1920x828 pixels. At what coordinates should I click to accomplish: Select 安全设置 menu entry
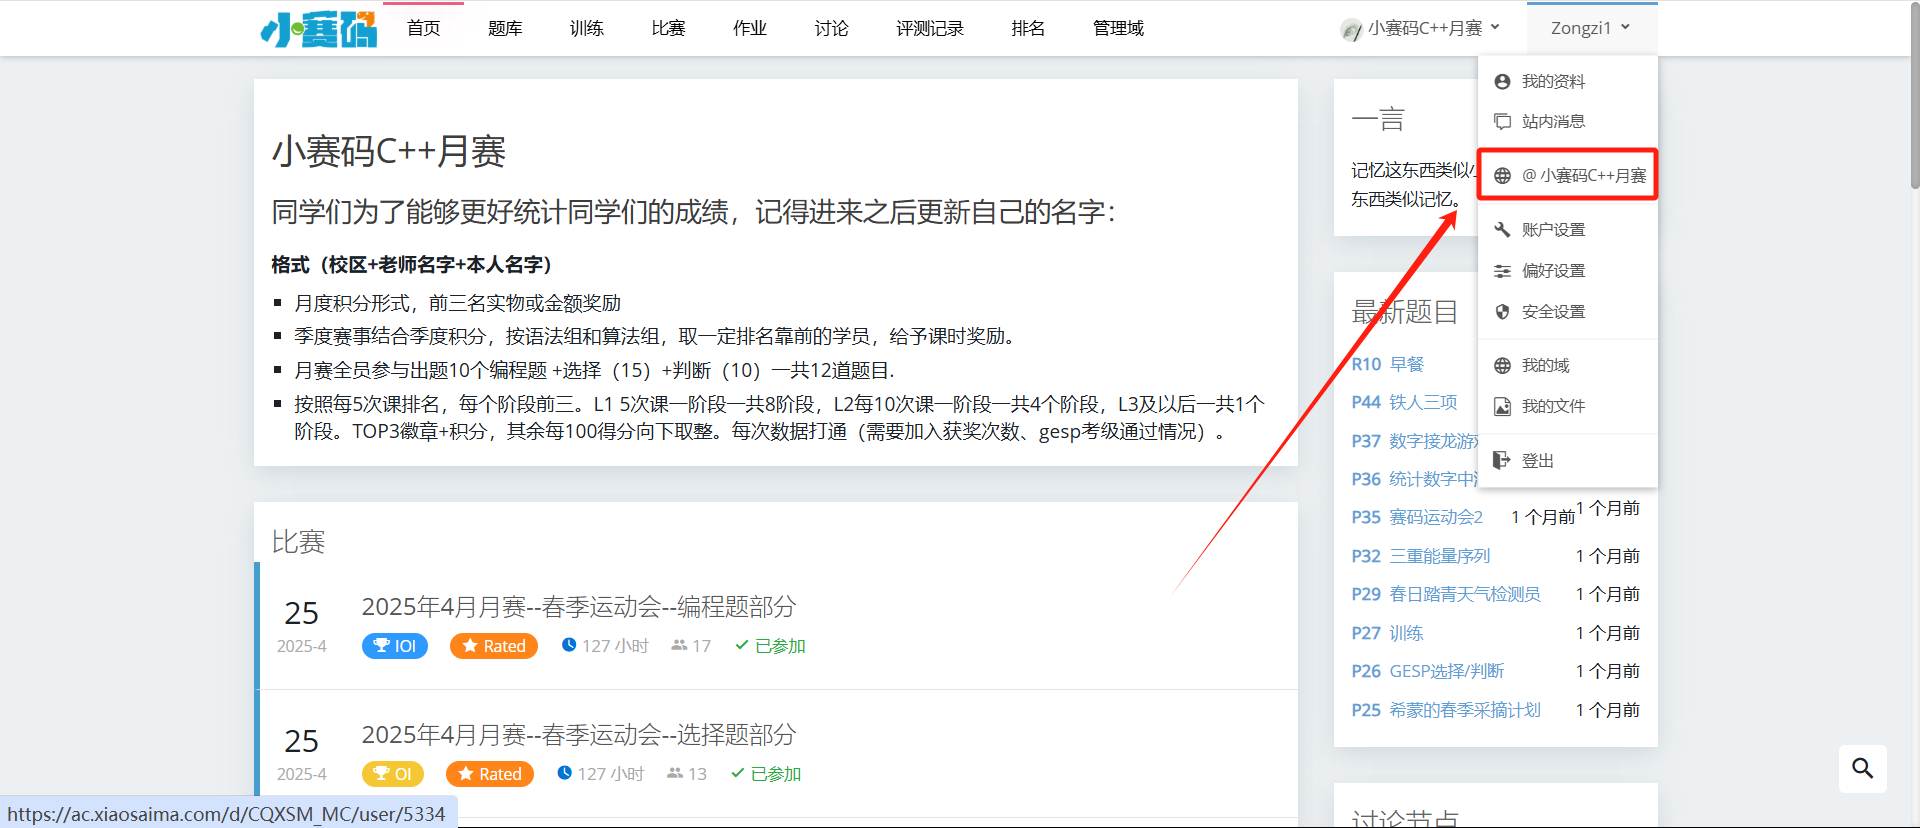click(x=1567, y=311)
